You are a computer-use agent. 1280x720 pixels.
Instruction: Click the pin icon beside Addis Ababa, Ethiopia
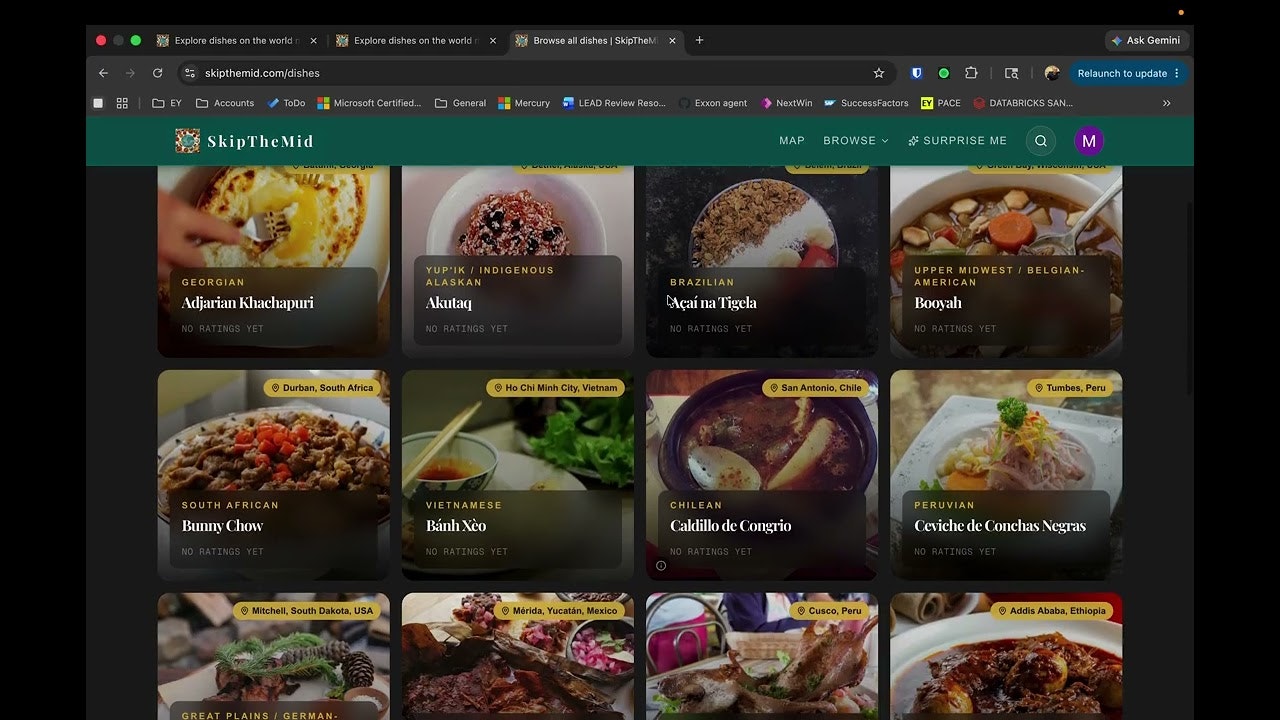tap(1002, 611)
